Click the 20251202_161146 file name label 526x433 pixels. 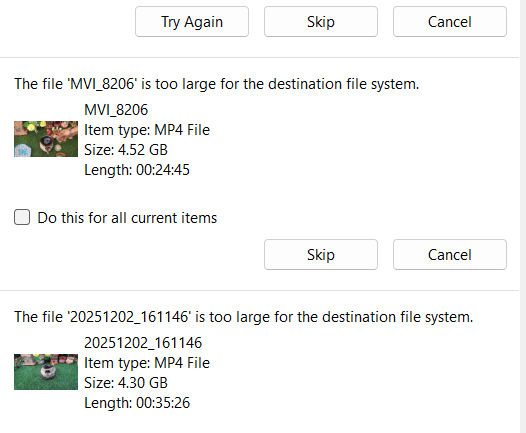(143, 343)
